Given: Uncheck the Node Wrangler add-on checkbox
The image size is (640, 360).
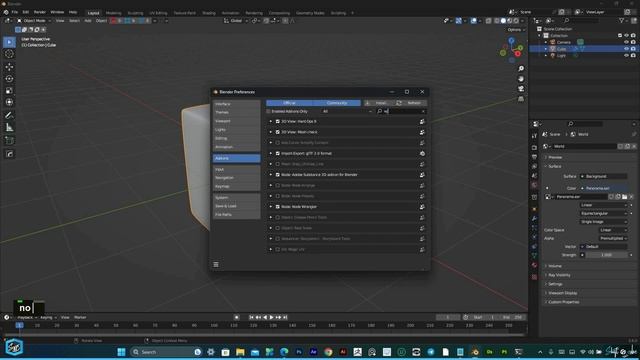Looking at the screenshot, I should coord(278,207).
